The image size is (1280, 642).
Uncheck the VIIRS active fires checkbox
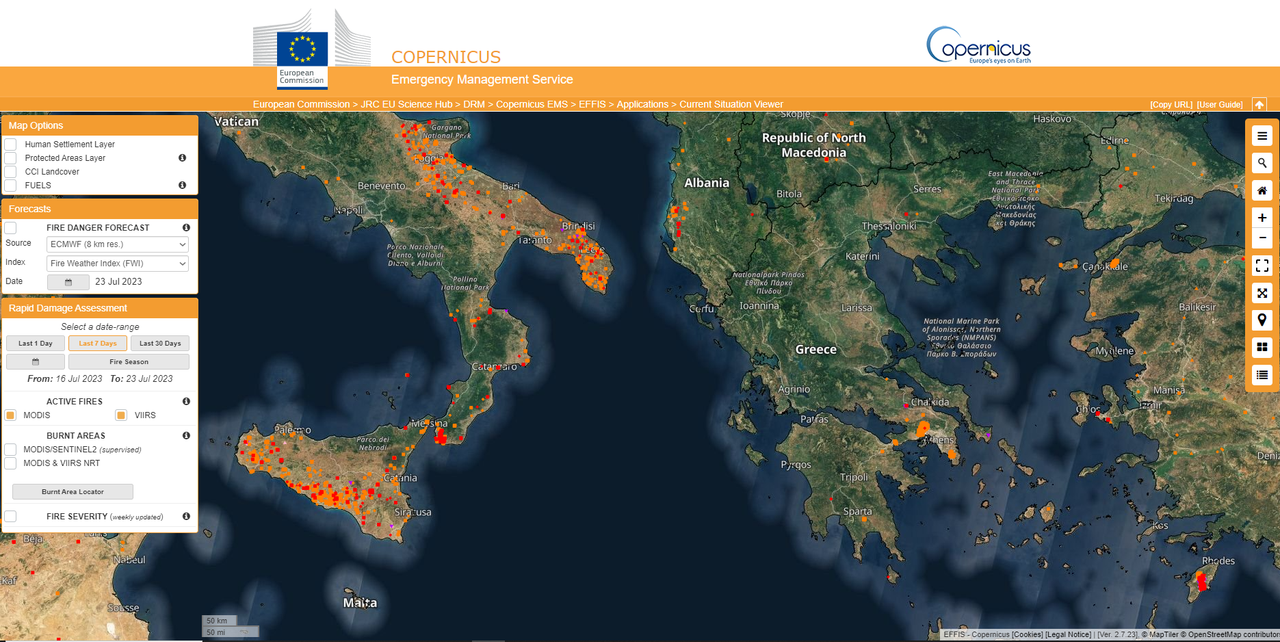click(120, 415)
